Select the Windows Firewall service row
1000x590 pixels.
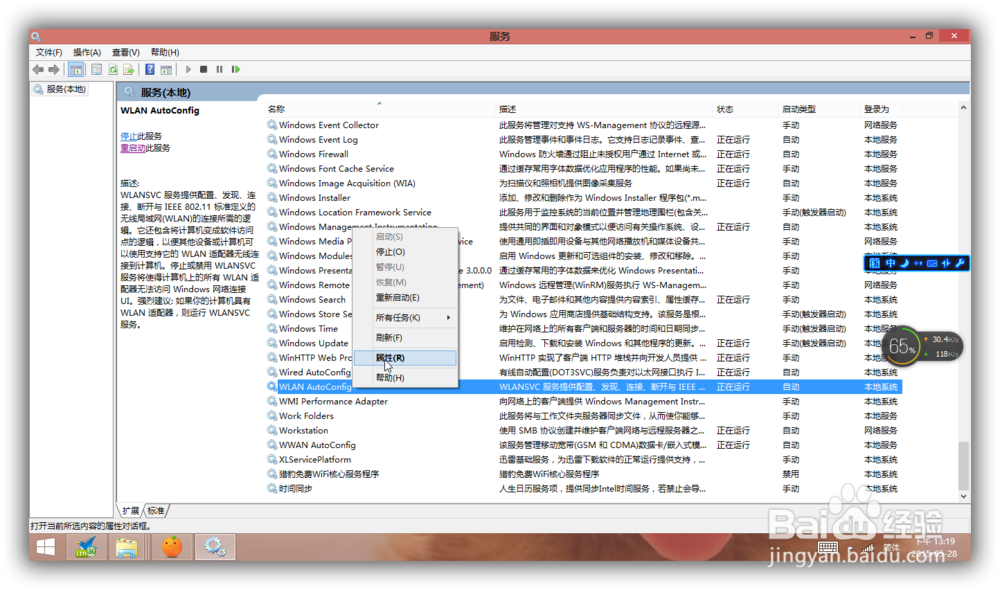[584, 154]
